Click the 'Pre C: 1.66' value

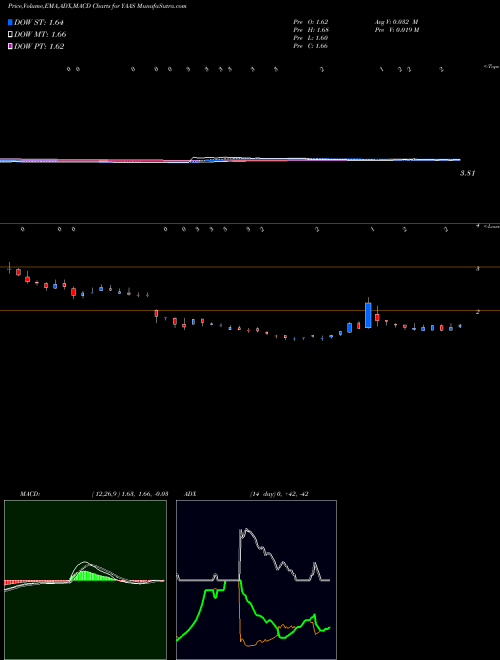click(311, 46)
